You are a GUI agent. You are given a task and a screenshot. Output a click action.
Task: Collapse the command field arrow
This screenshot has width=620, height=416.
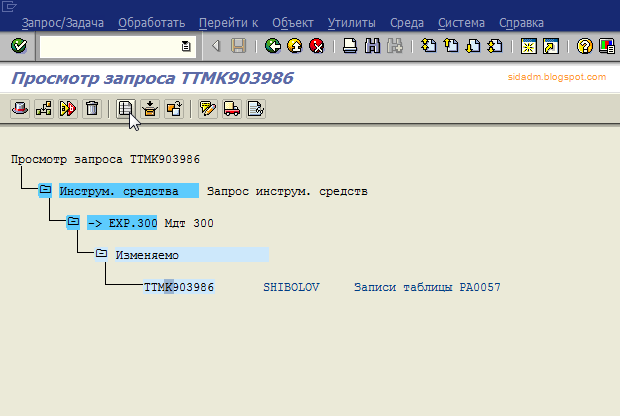tap(216, 46)
